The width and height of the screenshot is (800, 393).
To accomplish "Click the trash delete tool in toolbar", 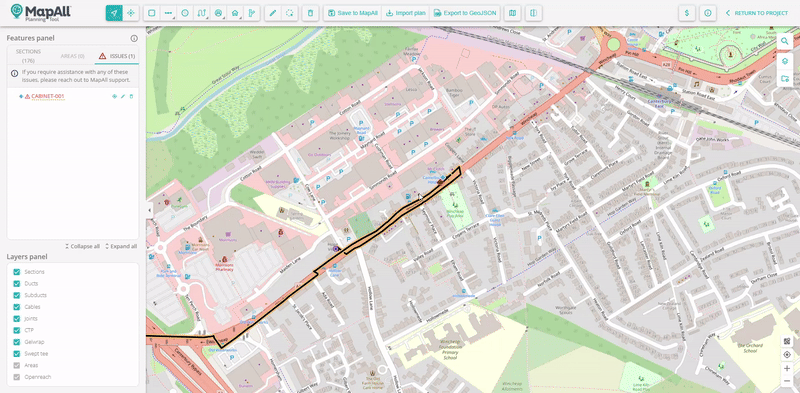I will tap(311, 13).
